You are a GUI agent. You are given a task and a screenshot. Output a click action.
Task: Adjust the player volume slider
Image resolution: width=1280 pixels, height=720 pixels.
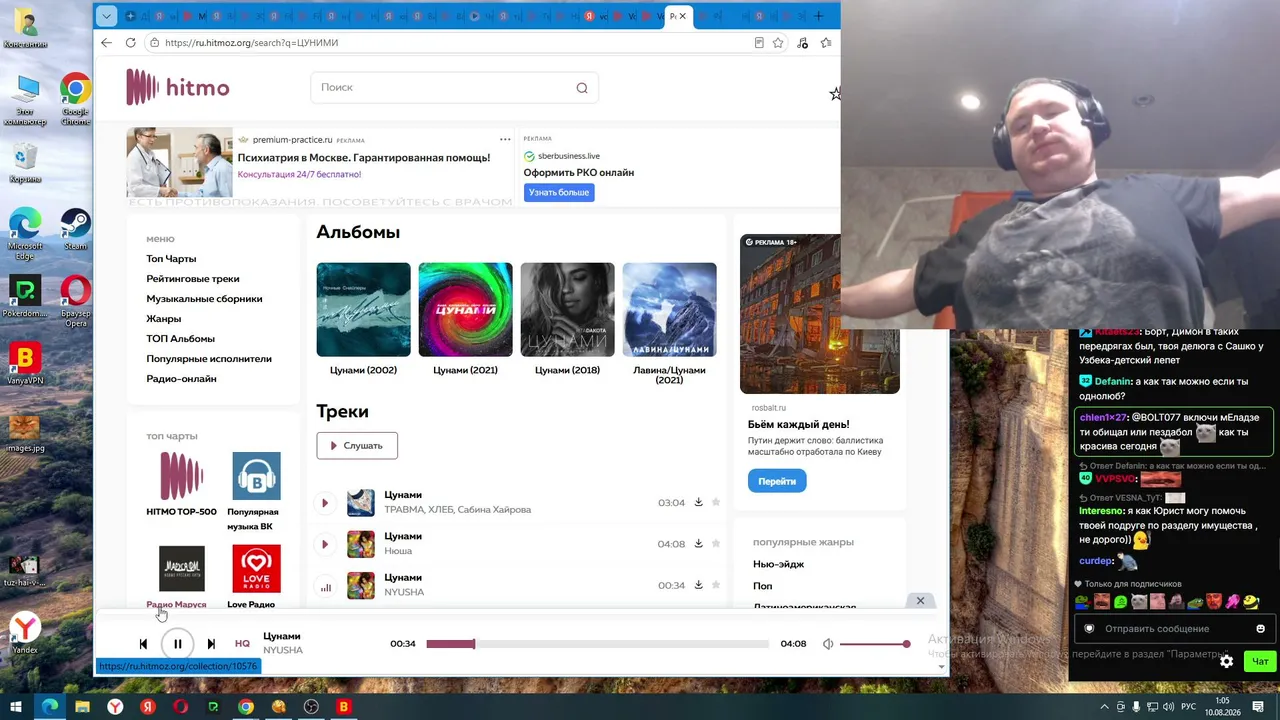coord(875,644)
